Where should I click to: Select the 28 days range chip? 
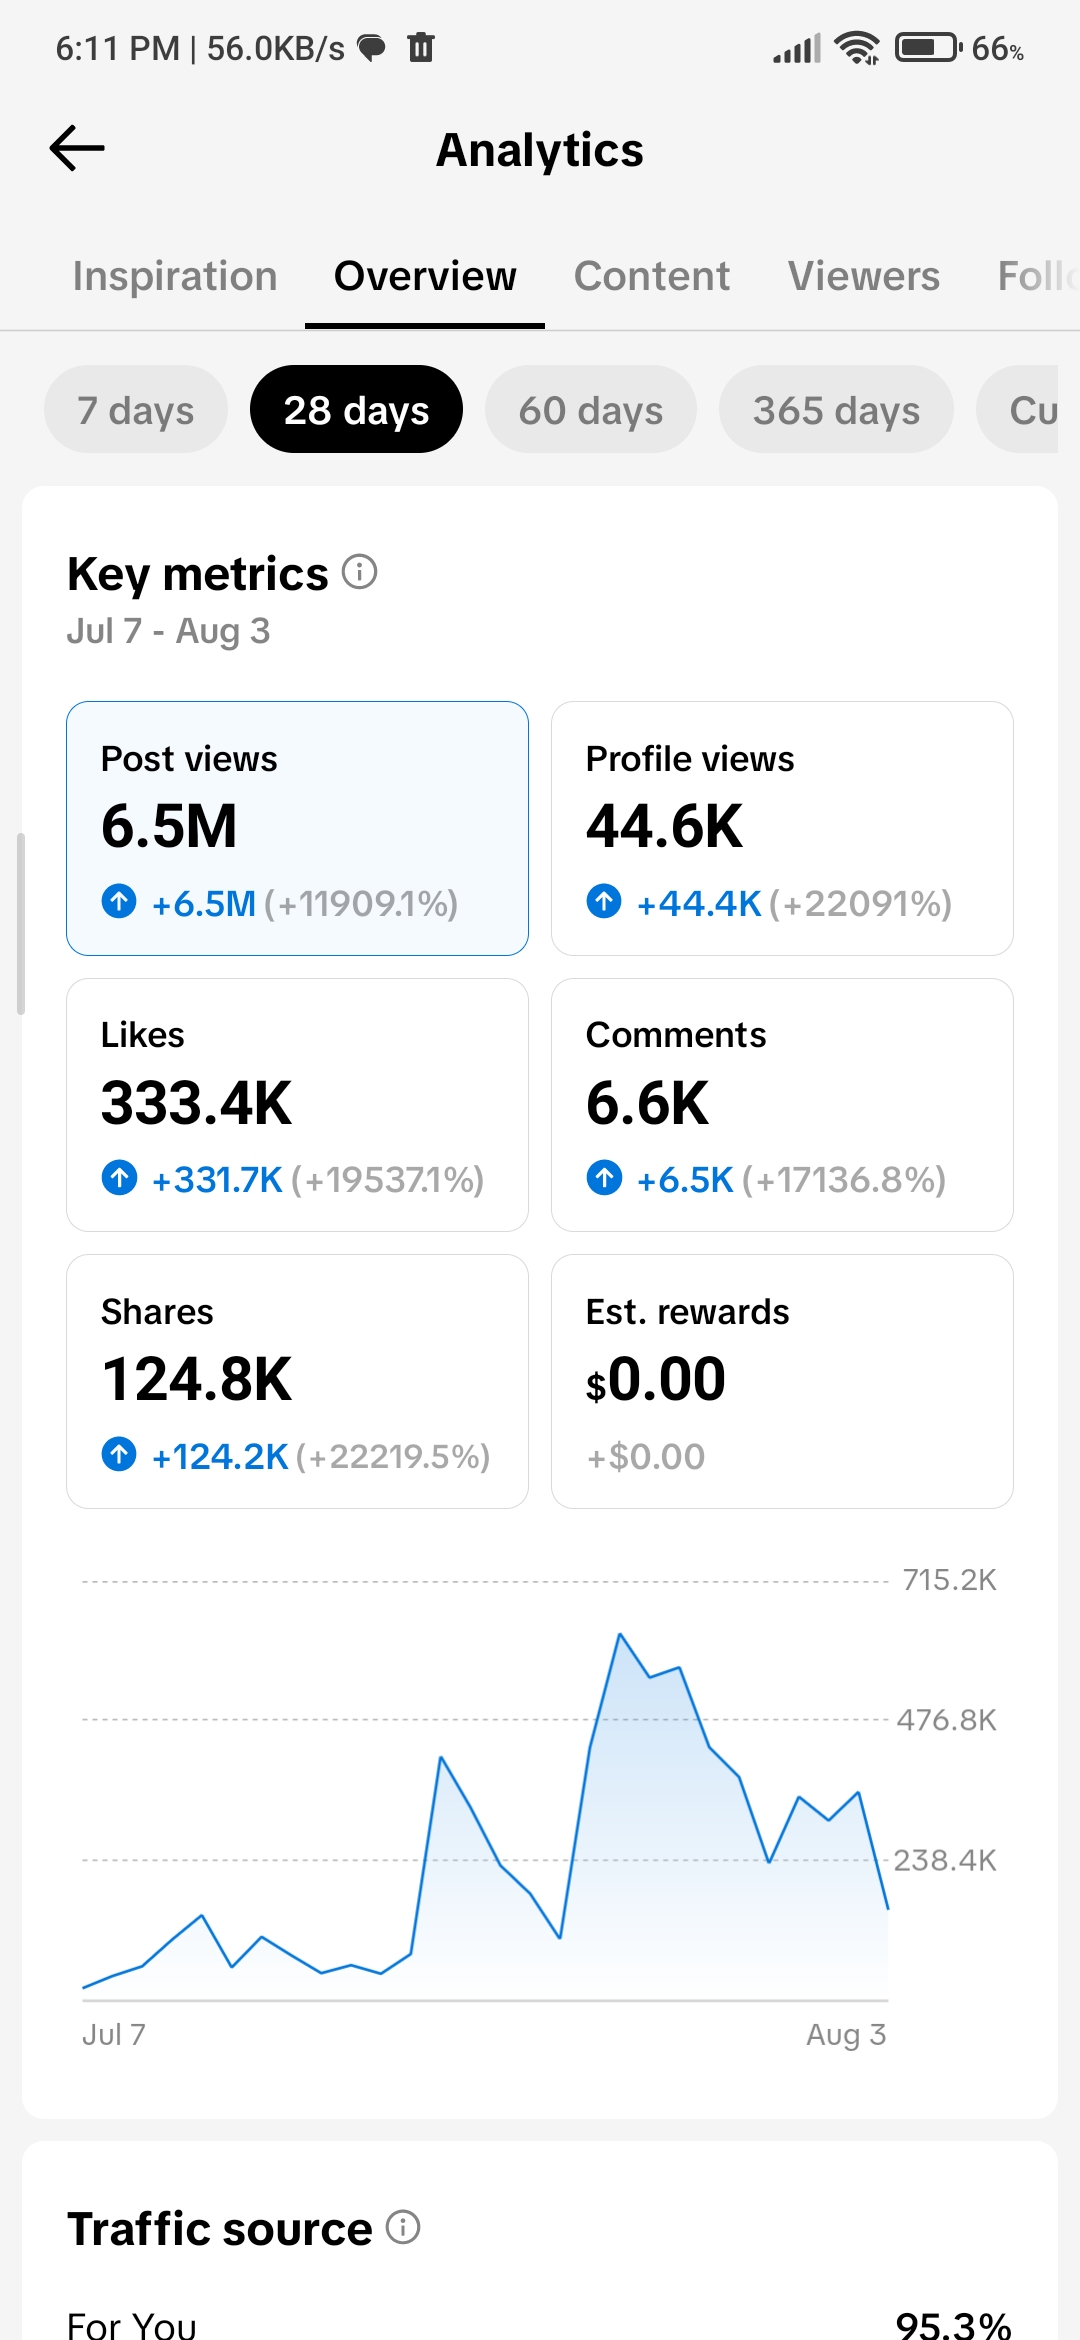[356, 409]
